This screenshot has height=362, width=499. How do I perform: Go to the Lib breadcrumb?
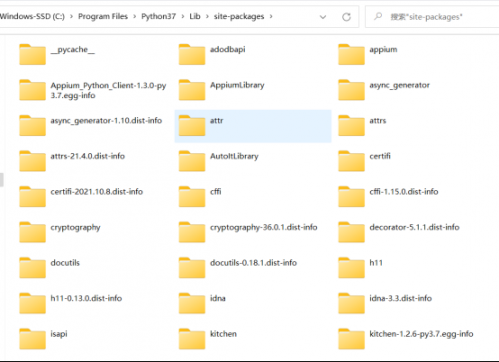point(195,16)
